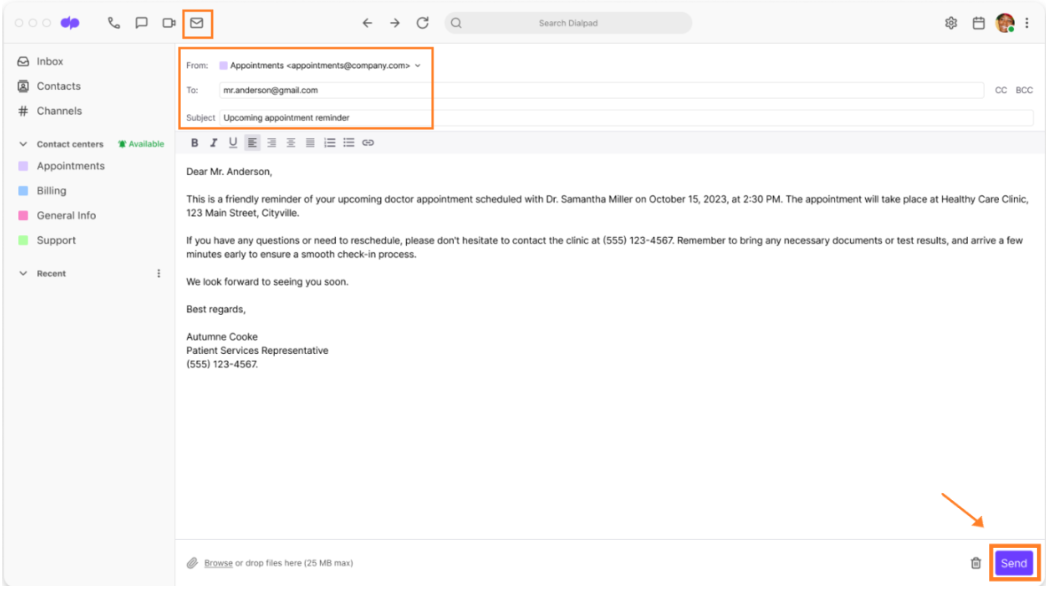This screenshot has height=590, width=1048.
Task: Send the email
Action: pos(1013,563)
